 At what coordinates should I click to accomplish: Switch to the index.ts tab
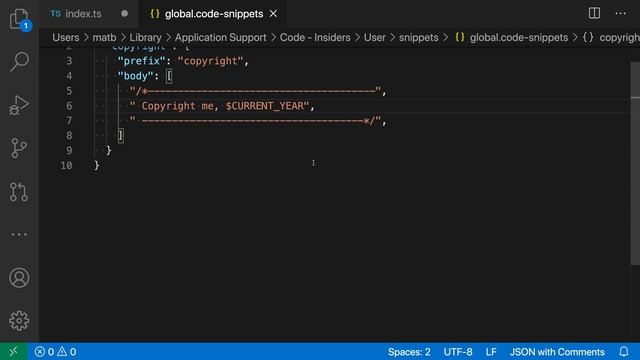(x=83, y=14)
